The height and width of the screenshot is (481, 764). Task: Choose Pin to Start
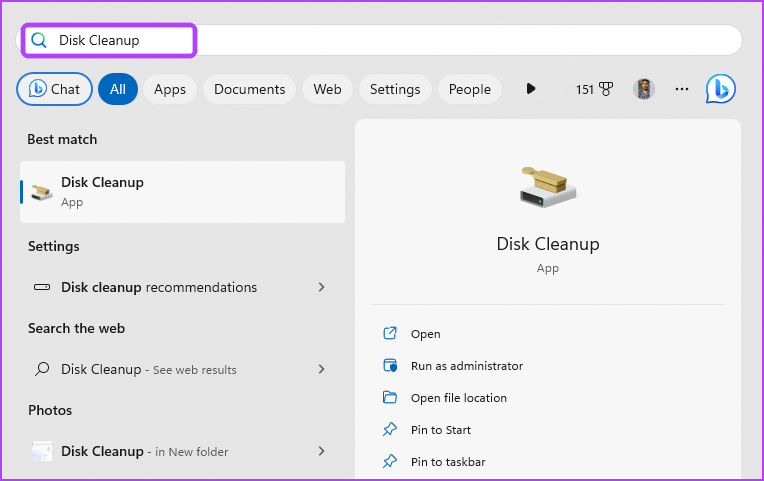pyautogui.click(x=440, y=430)
